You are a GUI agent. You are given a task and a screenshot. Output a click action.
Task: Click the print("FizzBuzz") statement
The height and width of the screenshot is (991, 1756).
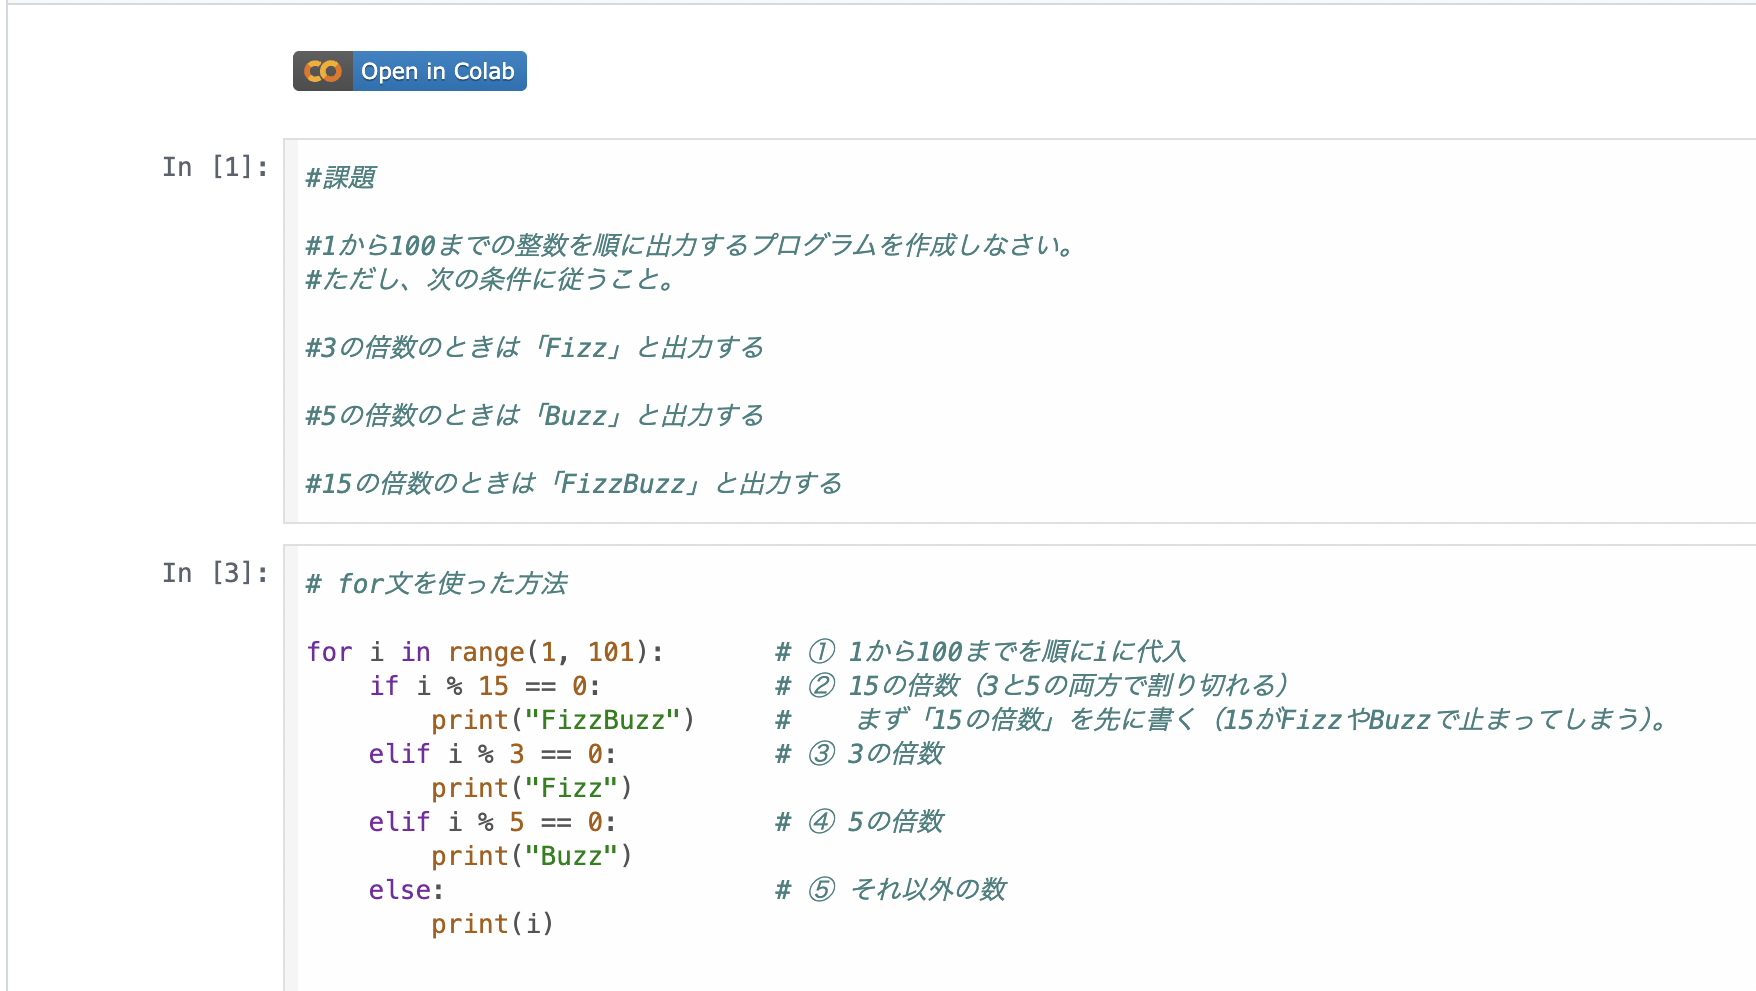[x=562, y=720]
